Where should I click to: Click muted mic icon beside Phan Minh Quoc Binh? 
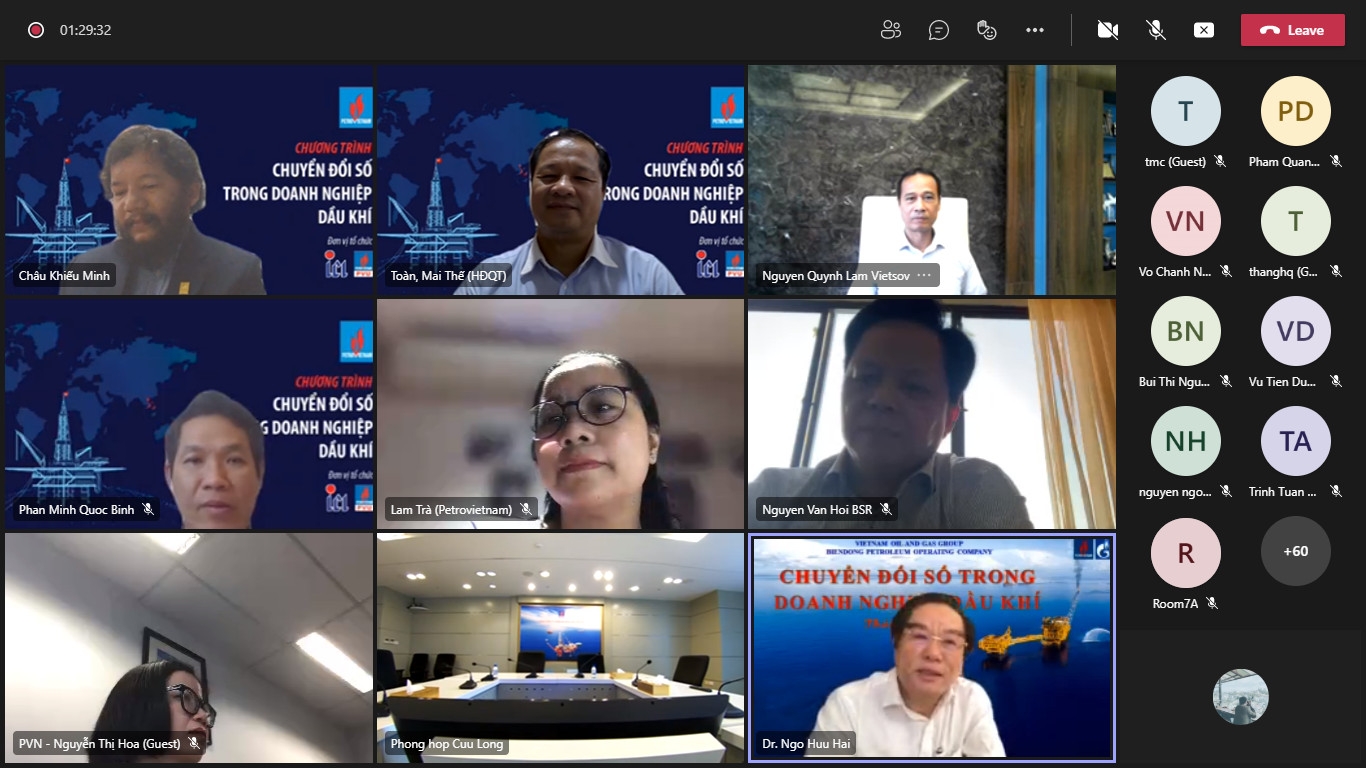(148, 510)
